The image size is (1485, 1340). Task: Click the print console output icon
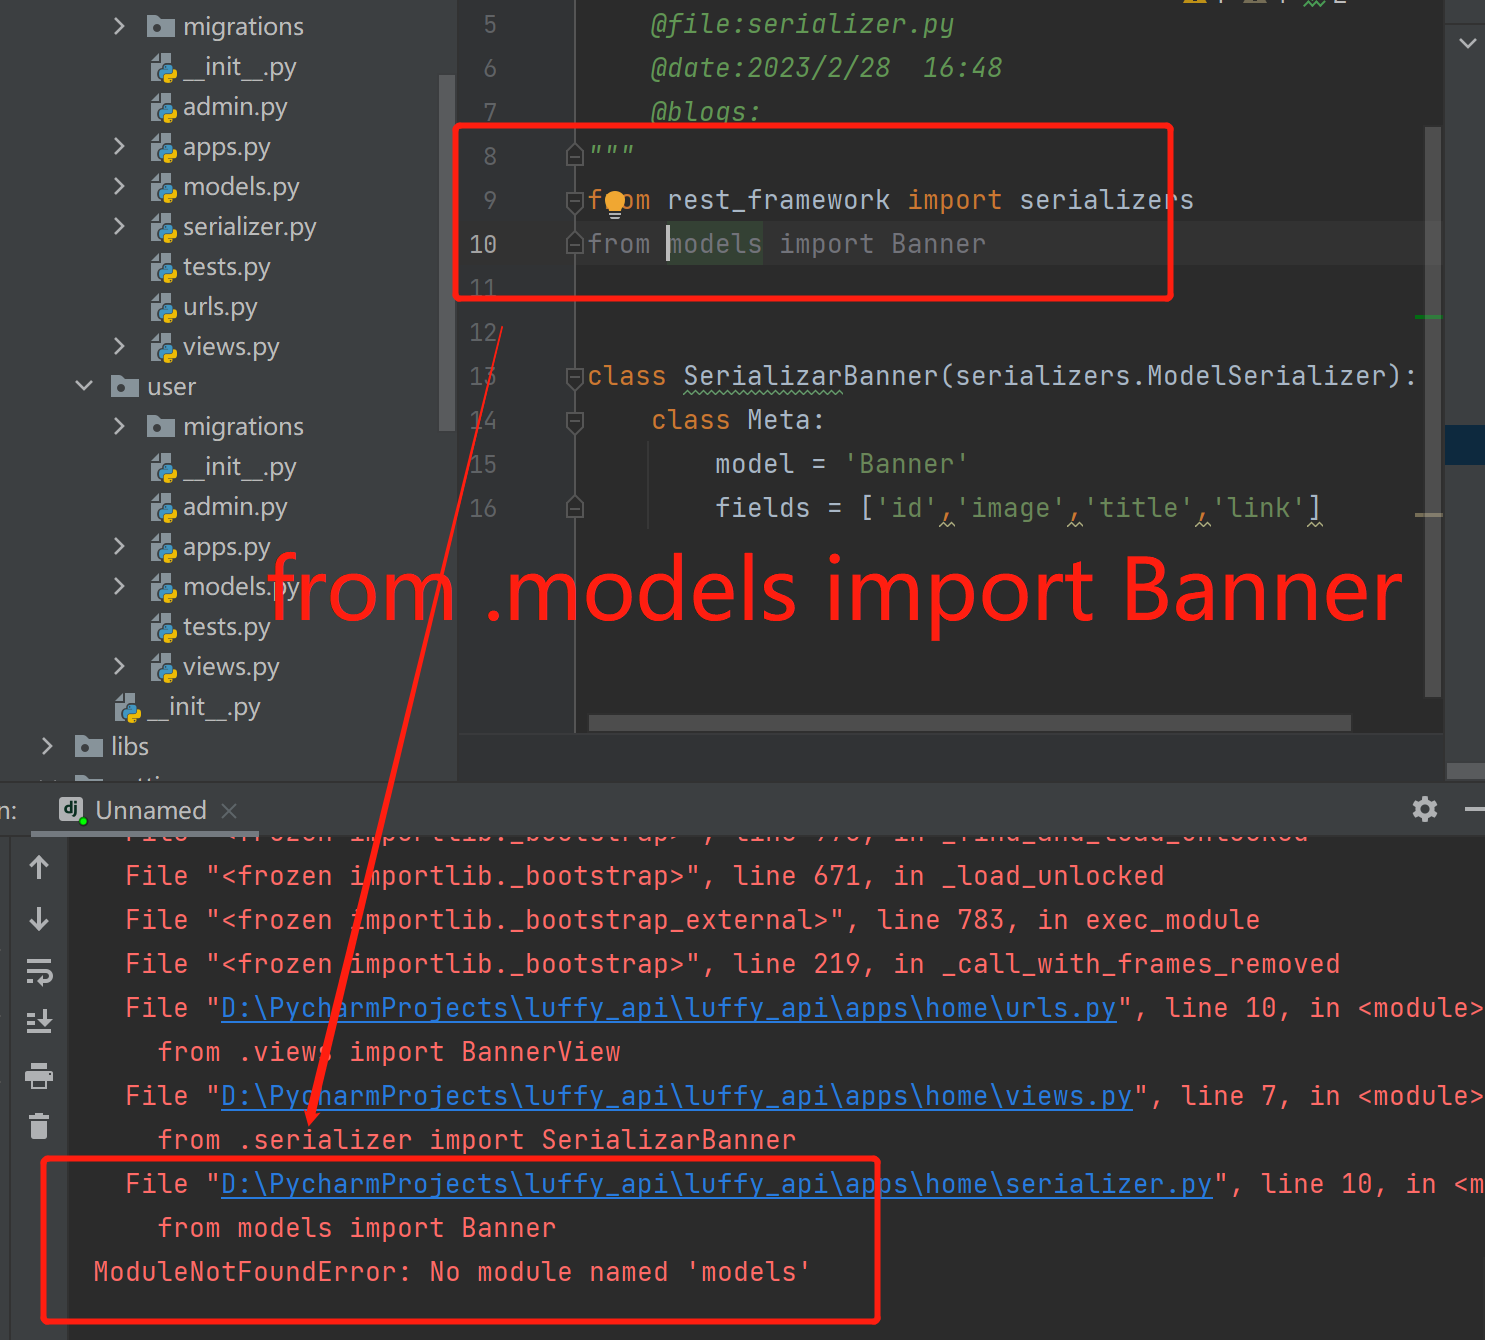tap(39, 1076)
